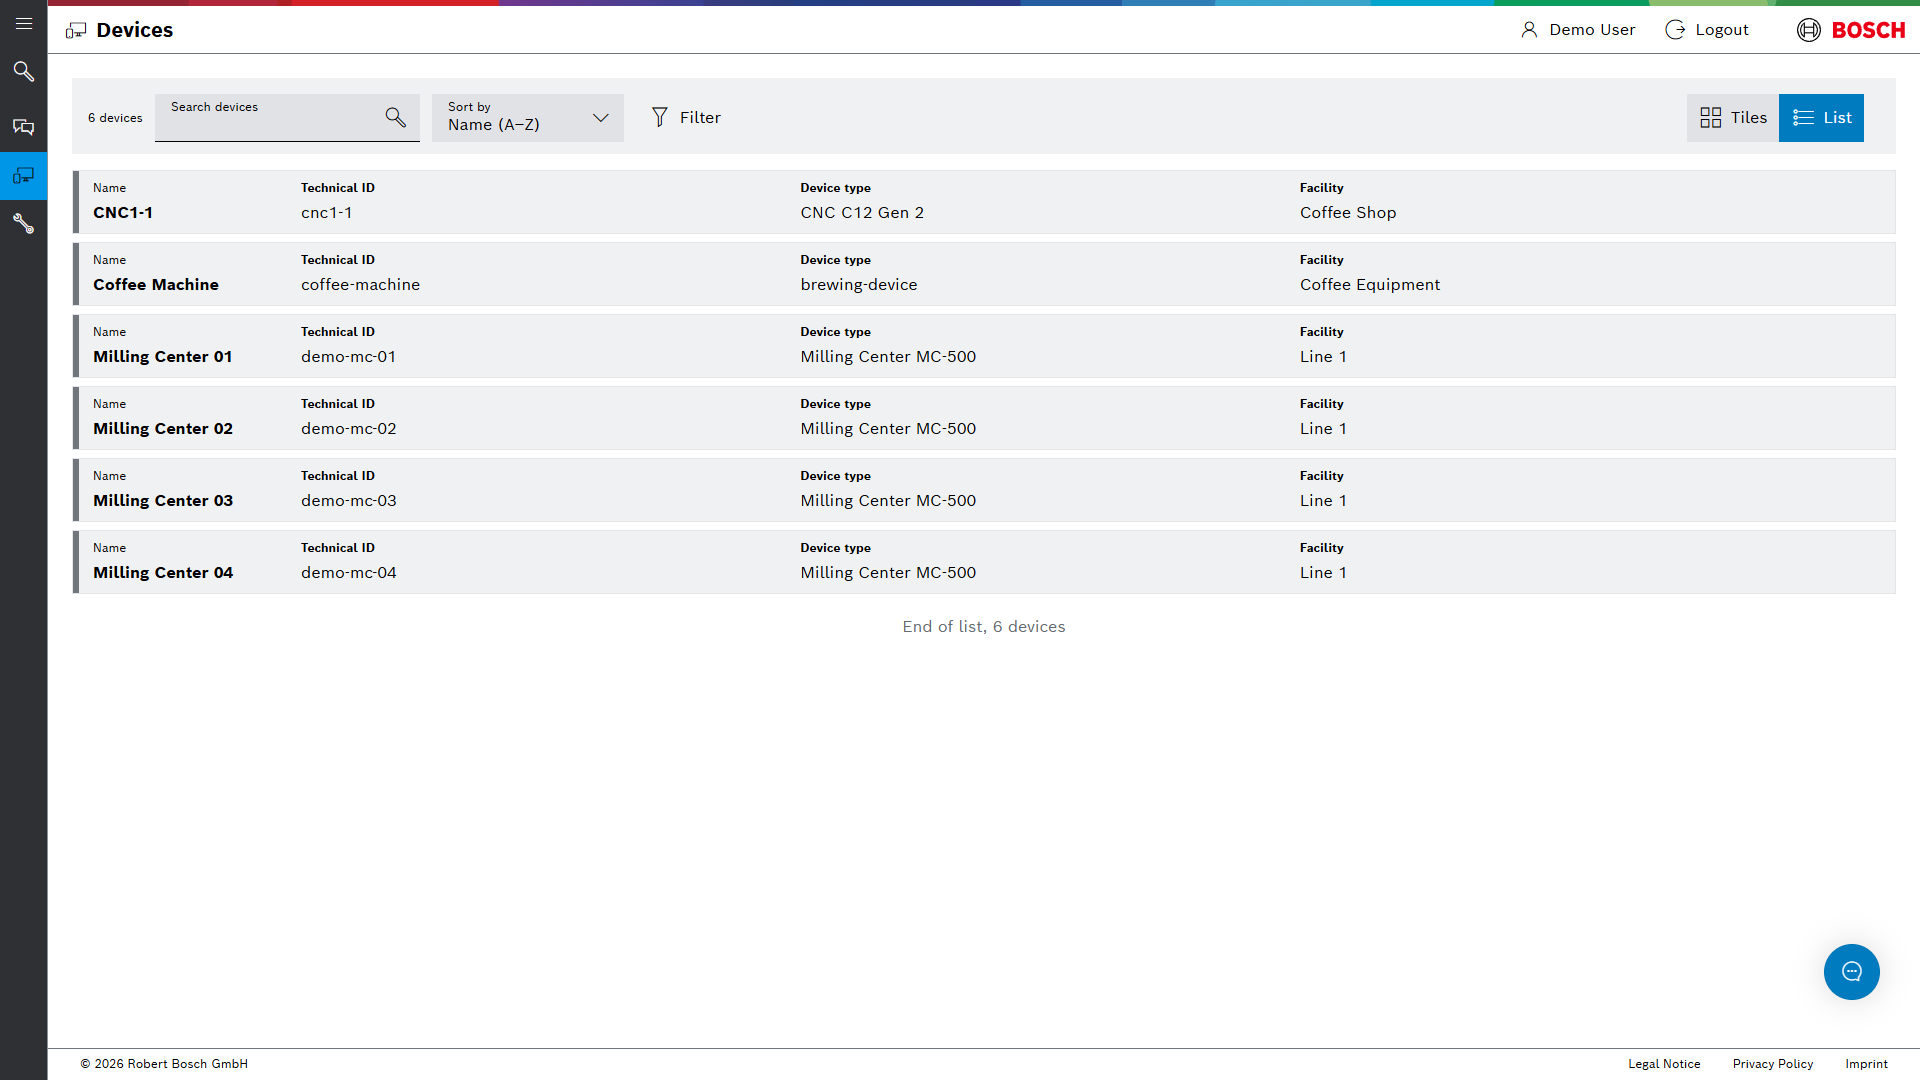Open Milling Center 02 device
This screenshot has height=1080, width=1920.
(984, 418)
